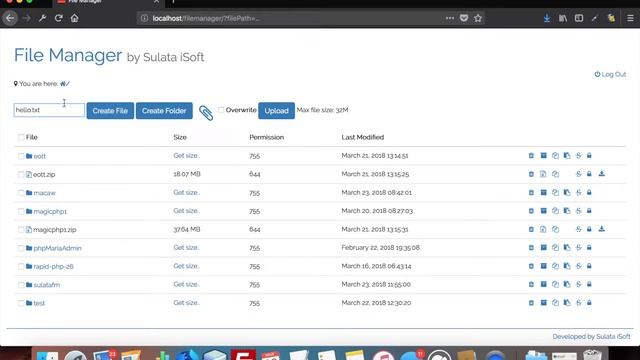The height and width of the screenshot is (360, 640).
Task: Copy the eott folder using copy icon
Action: point(555,156)
